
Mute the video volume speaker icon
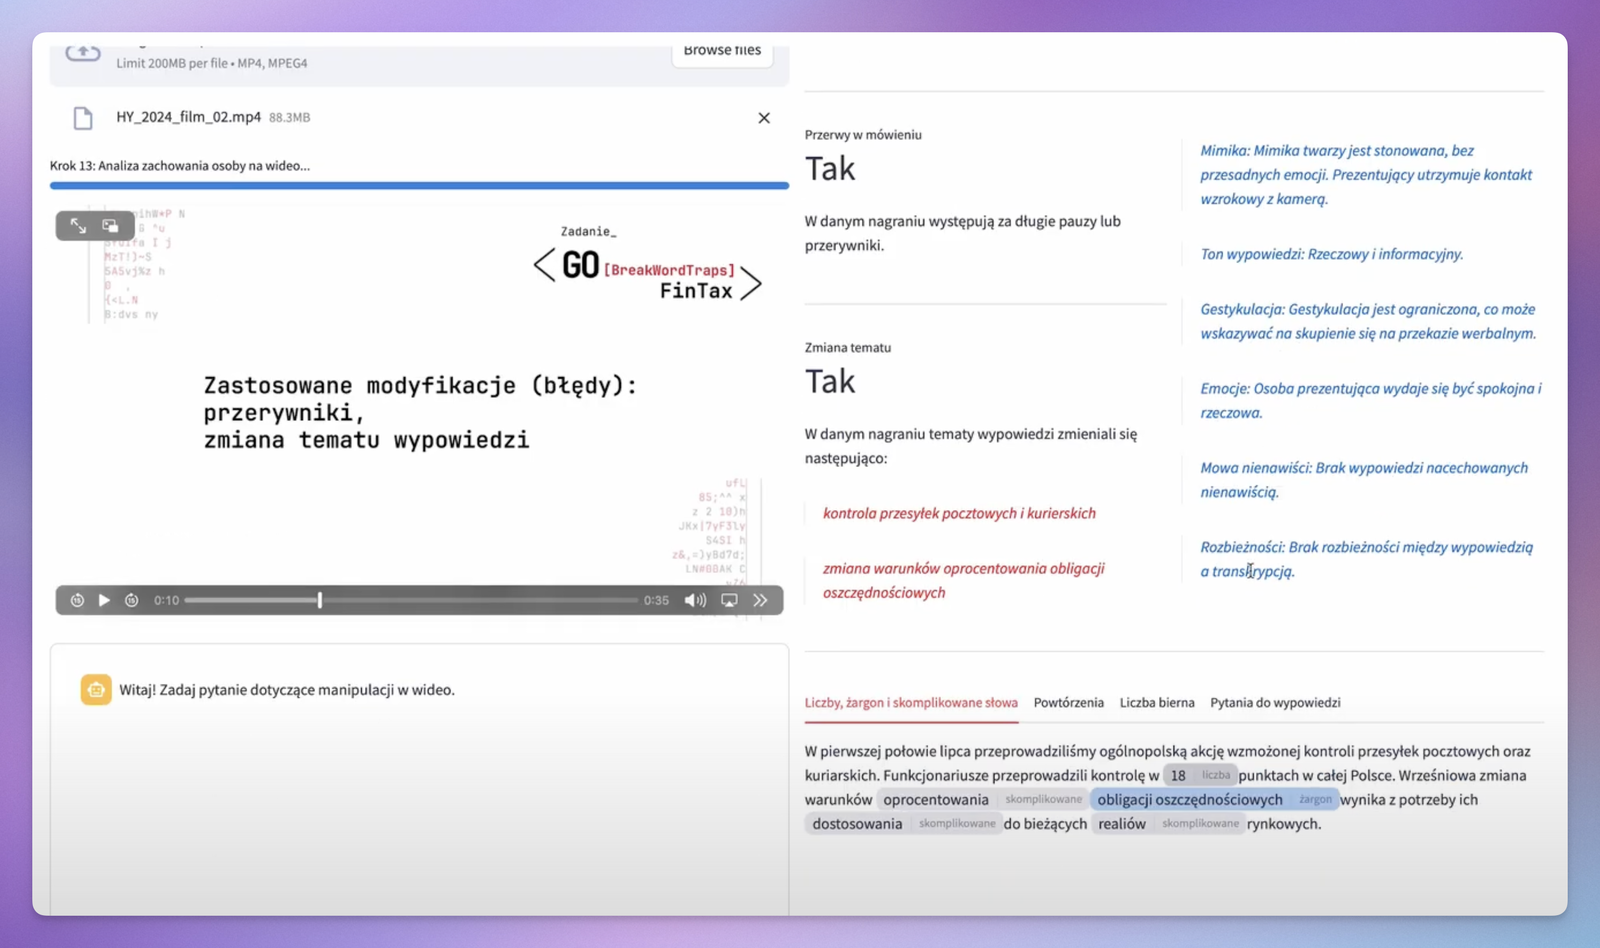695,600
